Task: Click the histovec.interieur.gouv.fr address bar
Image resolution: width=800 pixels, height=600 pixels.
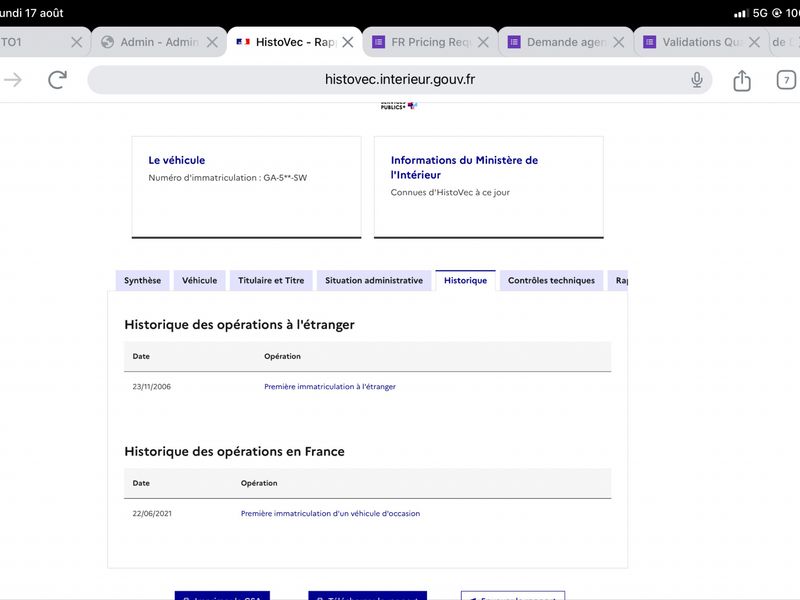Action: point(399,80)
